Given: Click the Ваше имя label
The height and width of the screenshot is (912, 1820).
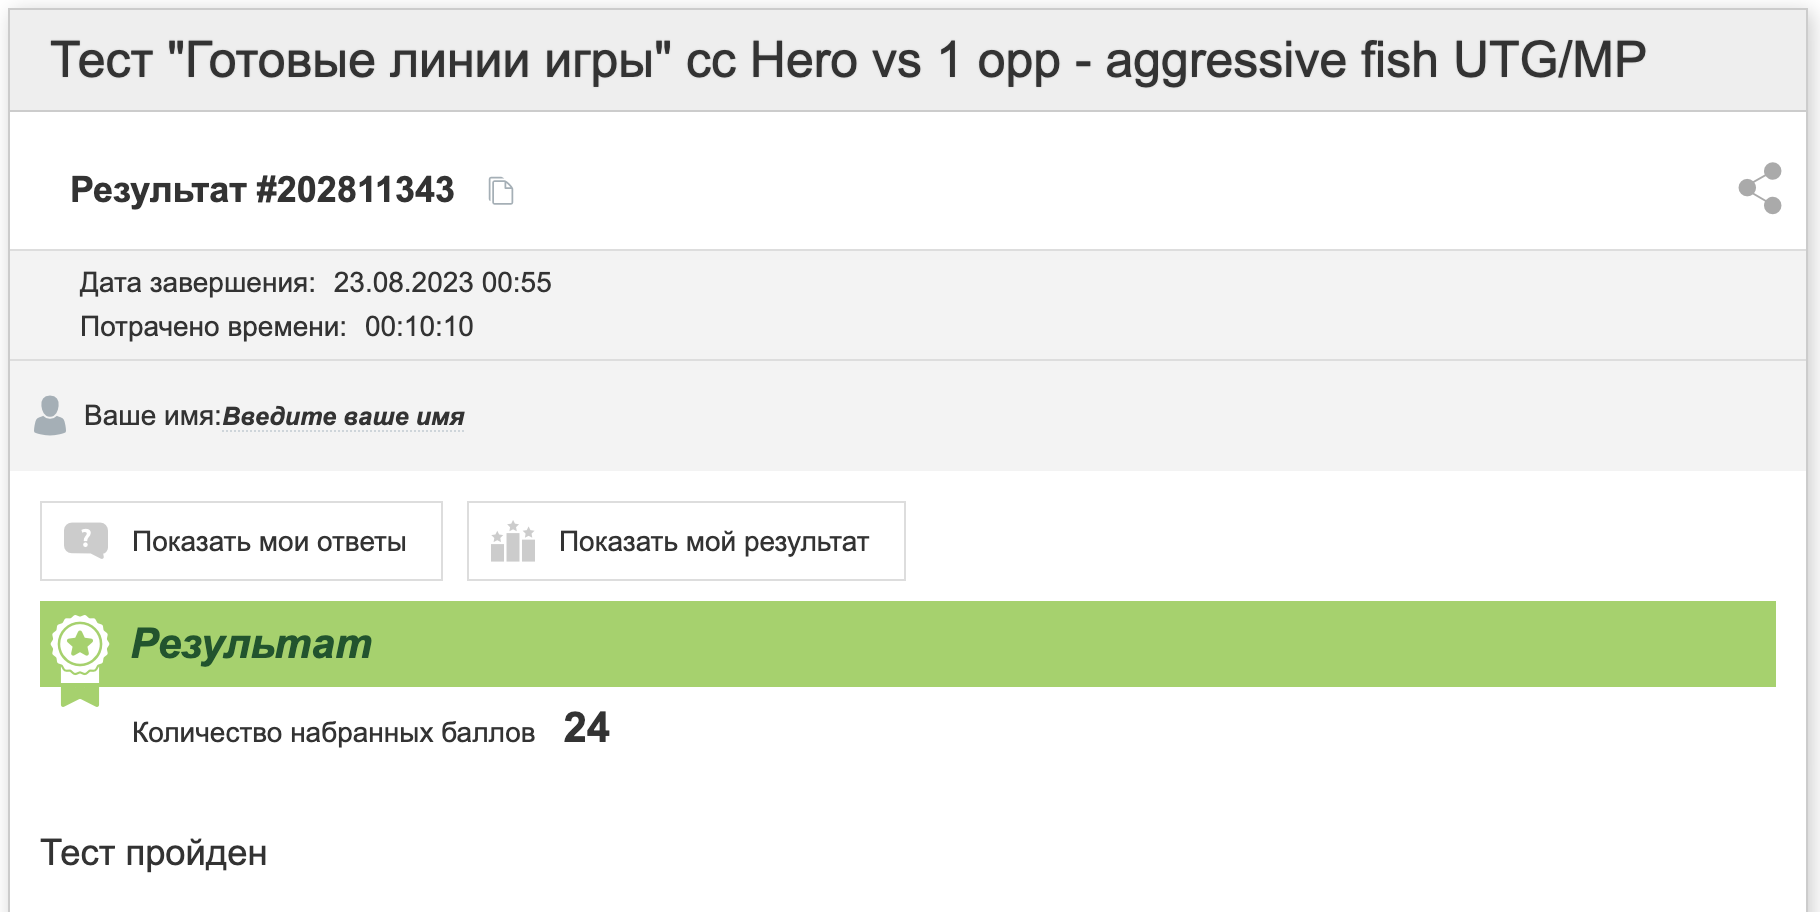Looking at the screenshot, I should click(x=152, y=416).
